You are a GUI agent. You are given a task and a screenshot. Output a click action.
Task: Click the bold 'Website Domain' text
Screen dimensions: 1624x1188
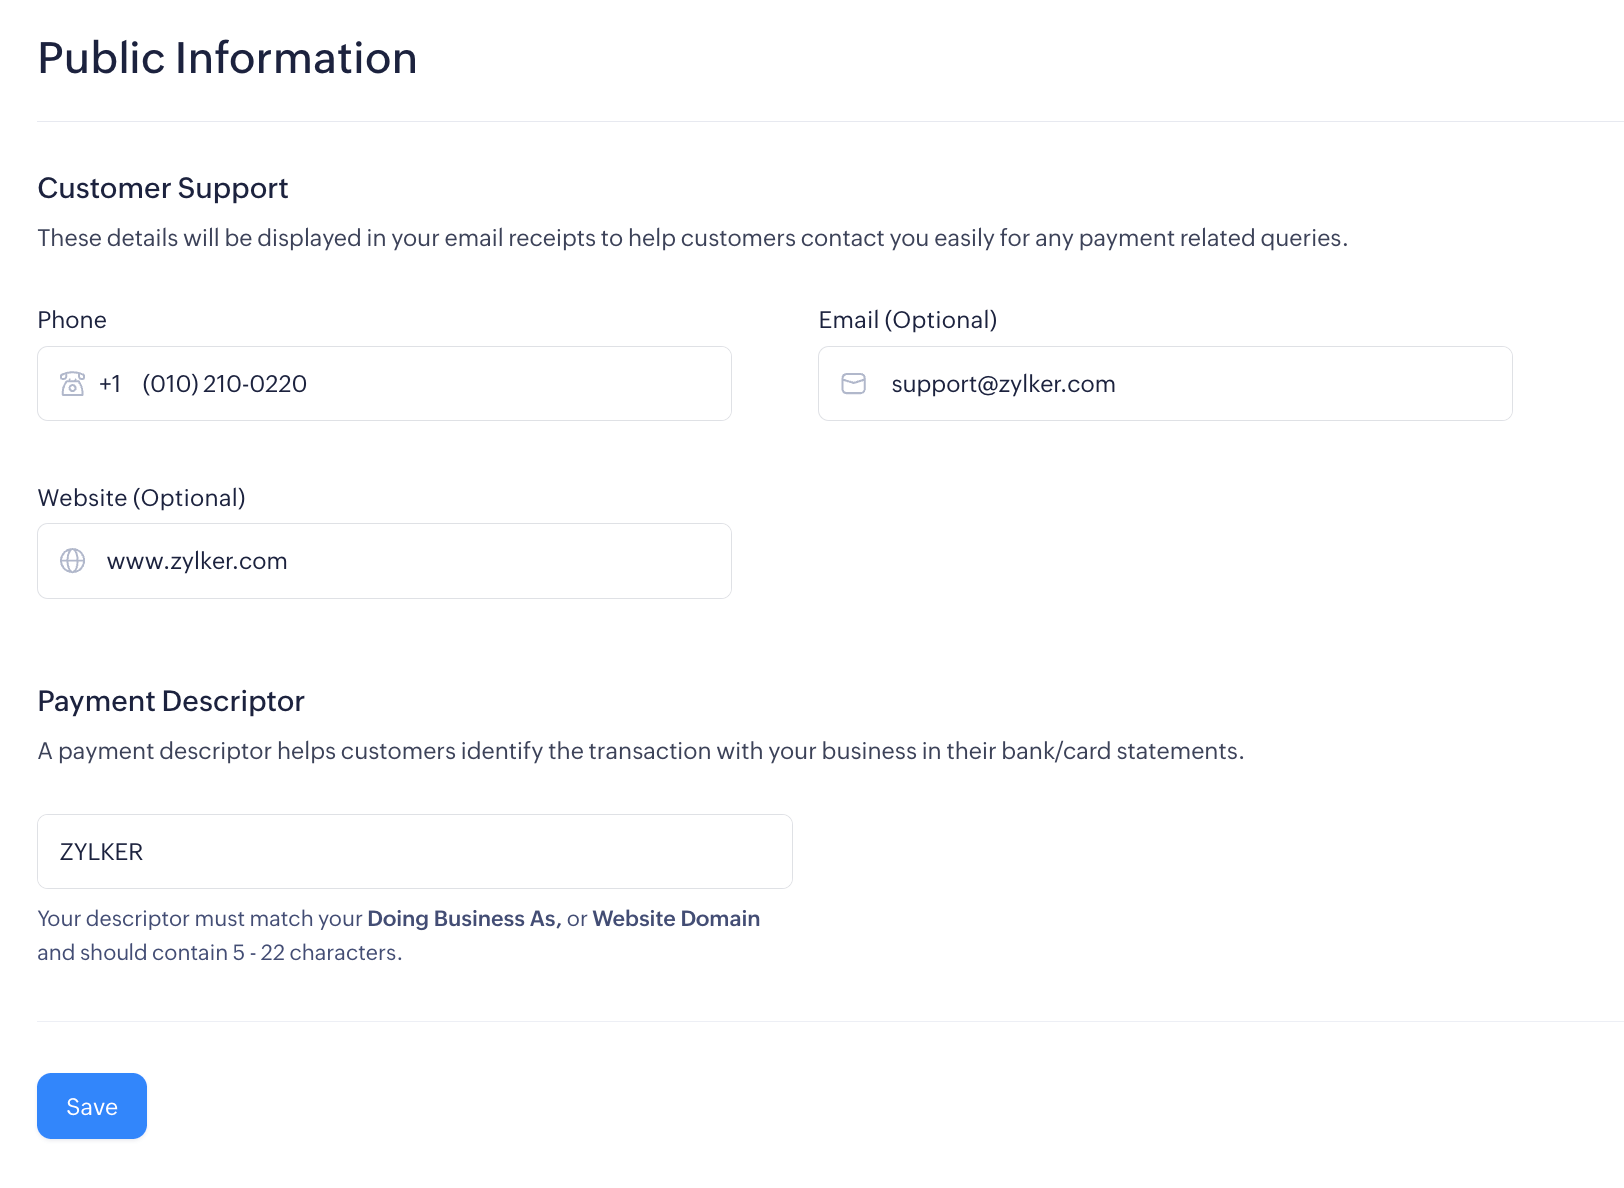click(676, 919)
